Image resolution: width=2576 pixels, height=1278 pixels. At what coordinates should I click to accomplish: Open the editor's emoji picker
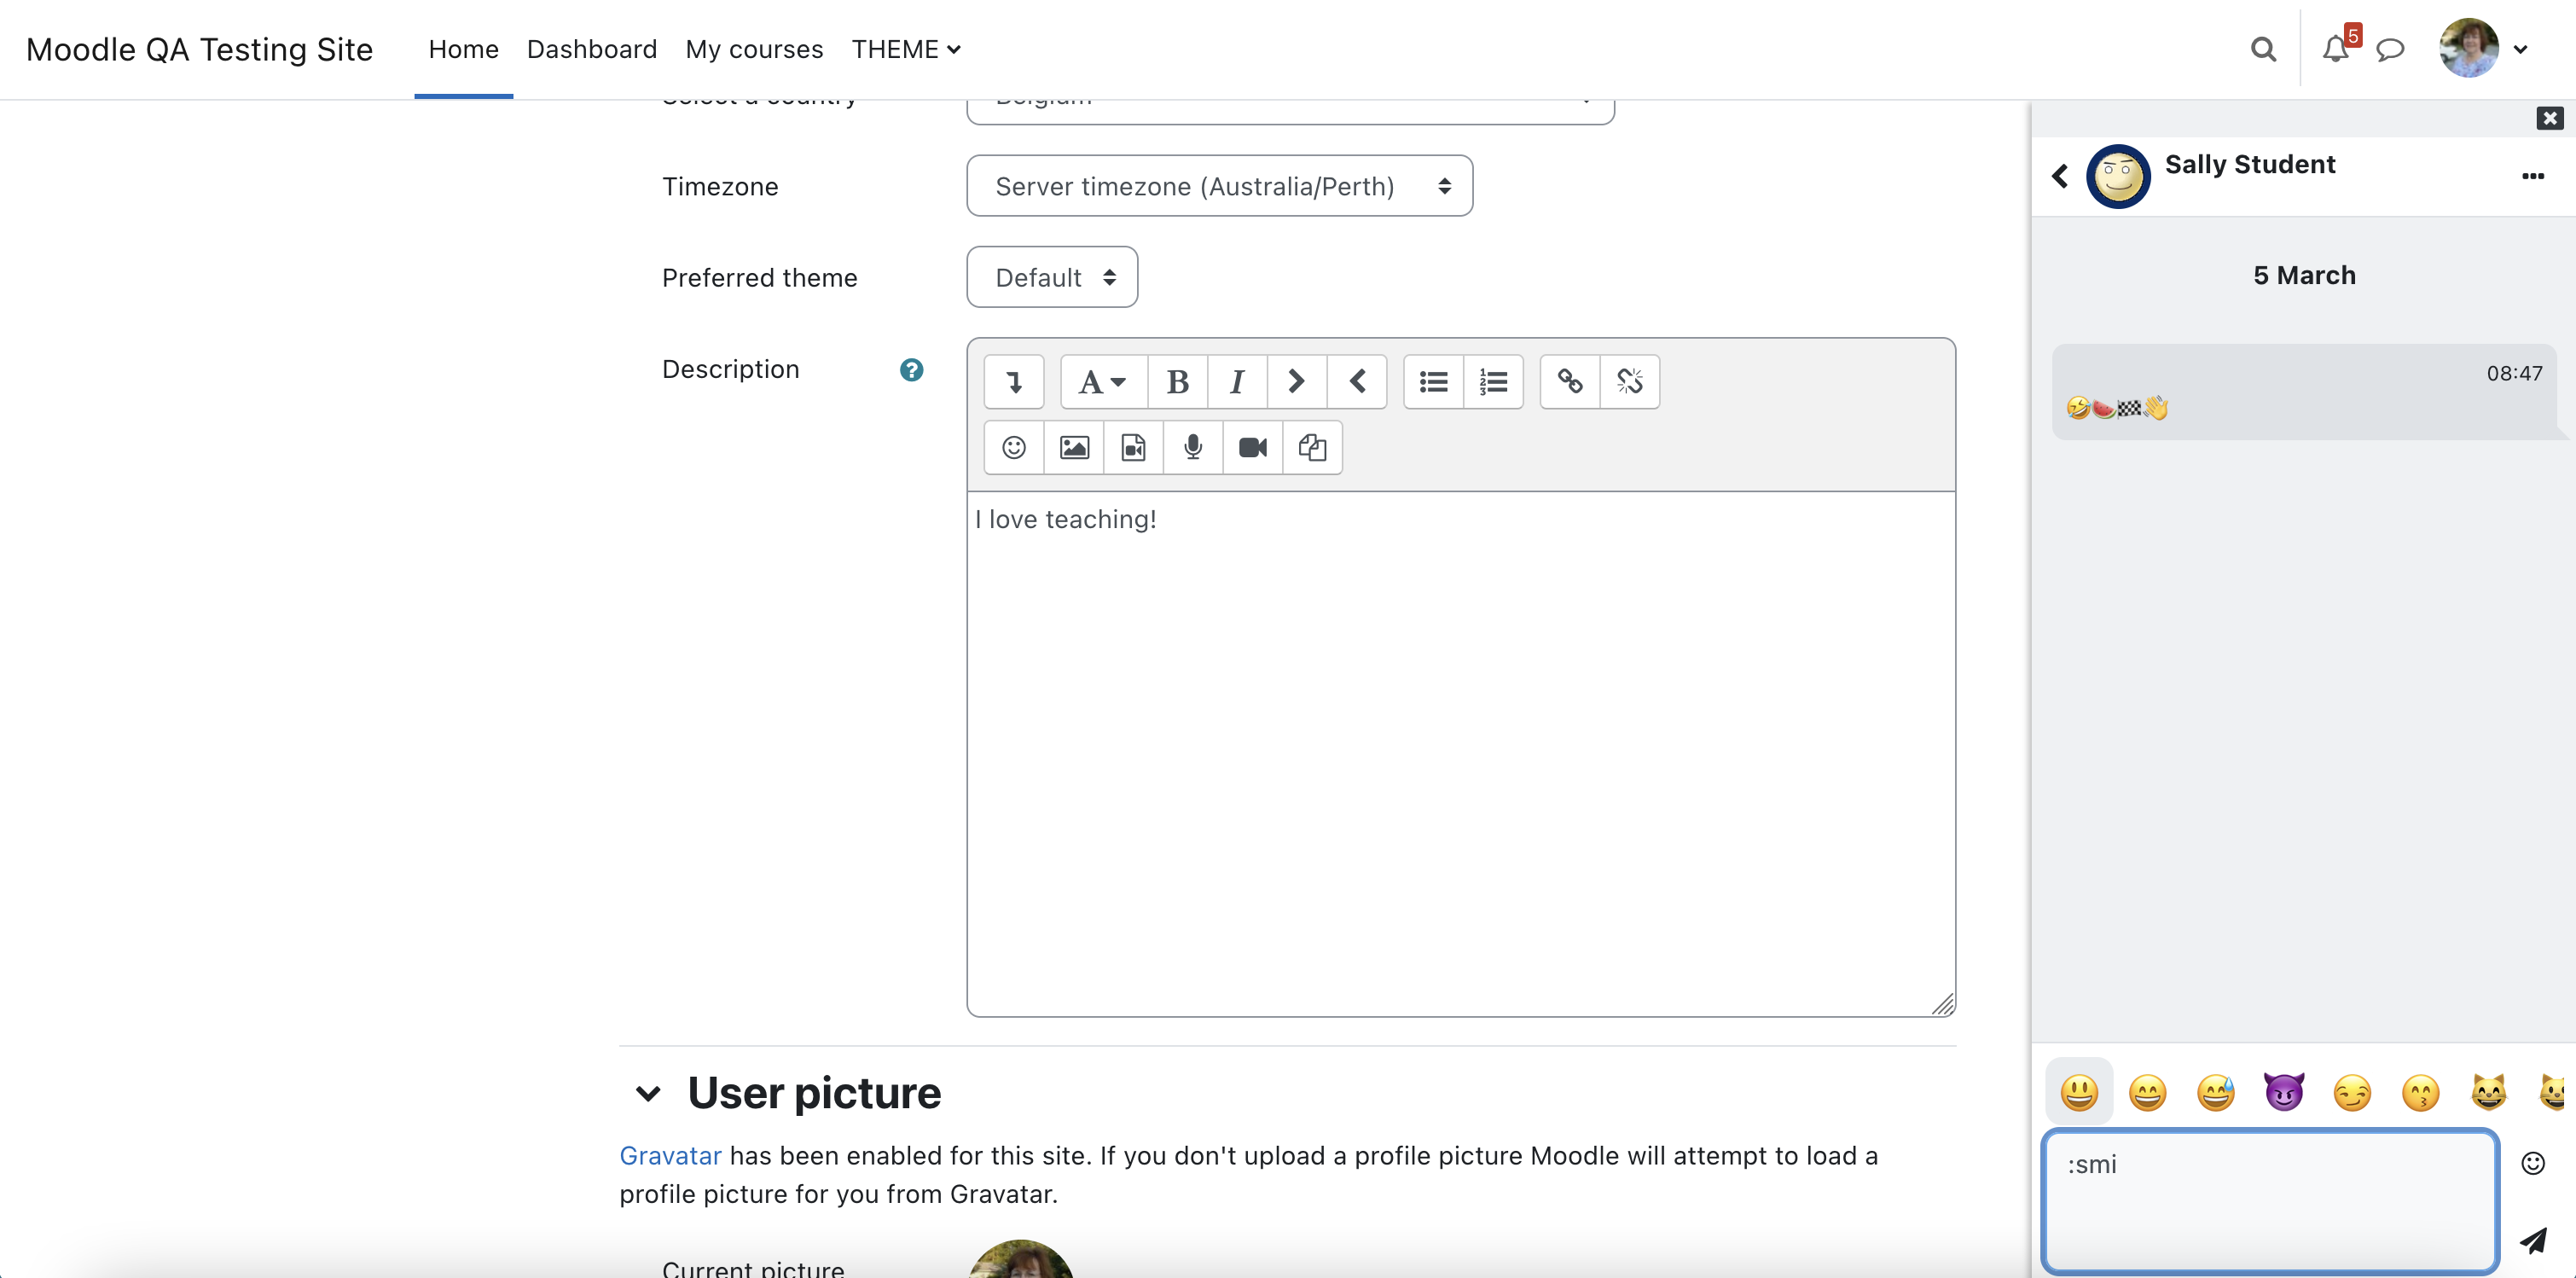click(1014, 448)
